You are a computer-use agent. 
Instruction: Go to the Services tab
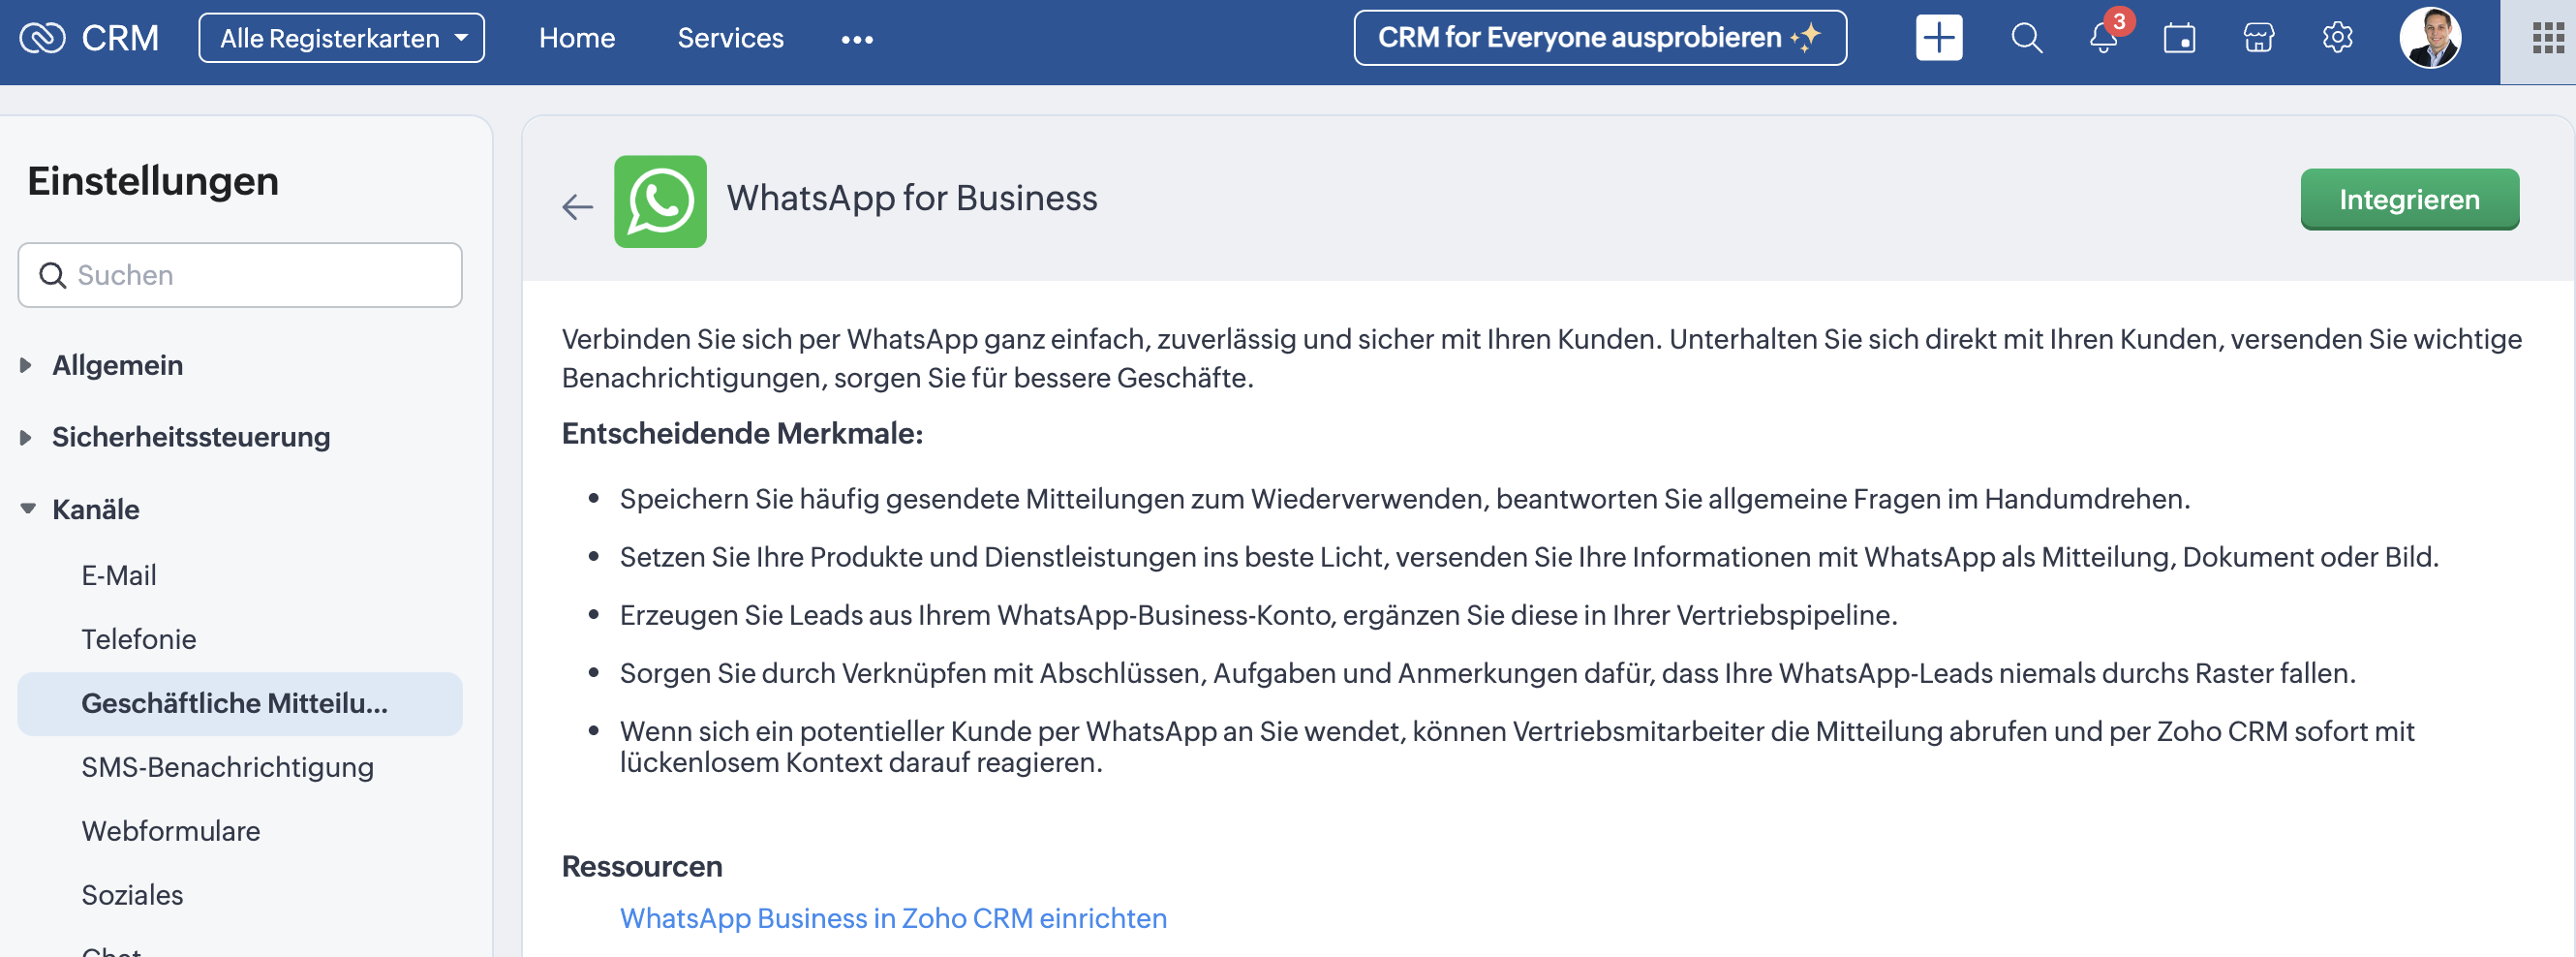(x=730, y=39)
